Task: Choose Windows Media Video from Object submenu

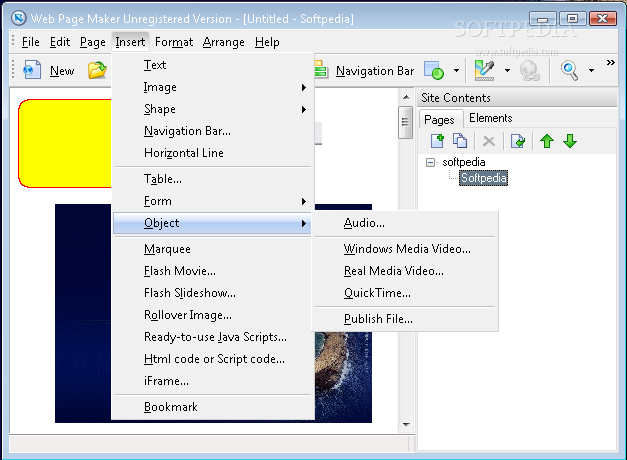Action: click(x=406, y=249)
